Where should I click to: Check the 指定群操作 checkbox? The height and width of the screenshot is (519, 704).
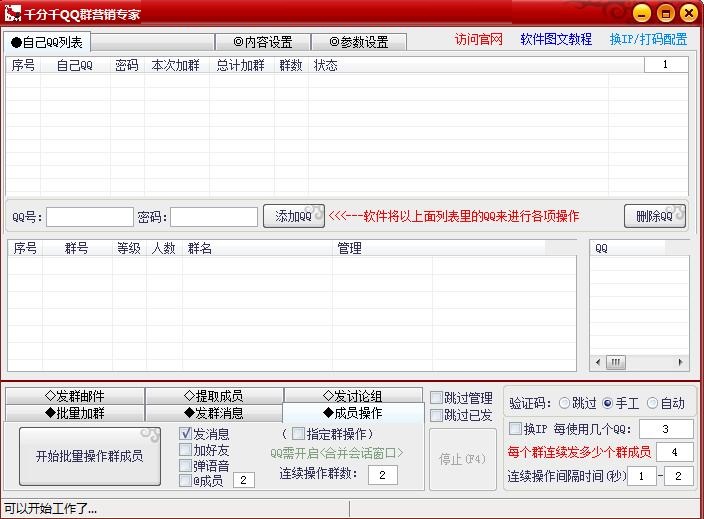[298, 434]
